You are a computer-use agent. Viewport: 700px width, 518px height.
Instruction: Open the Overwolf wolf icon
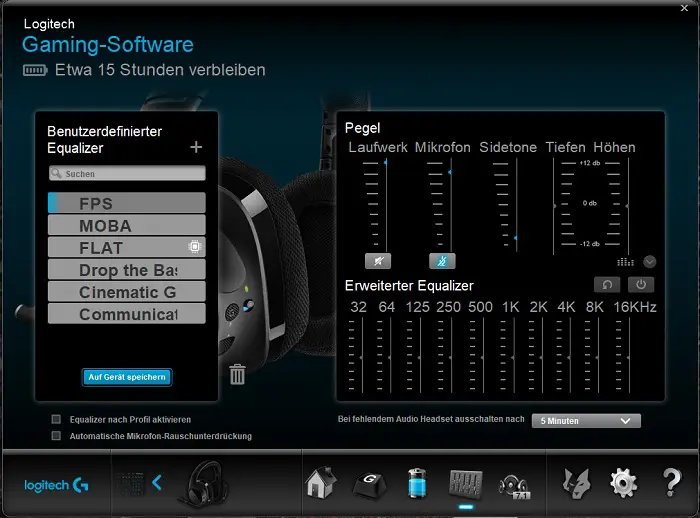576,484
